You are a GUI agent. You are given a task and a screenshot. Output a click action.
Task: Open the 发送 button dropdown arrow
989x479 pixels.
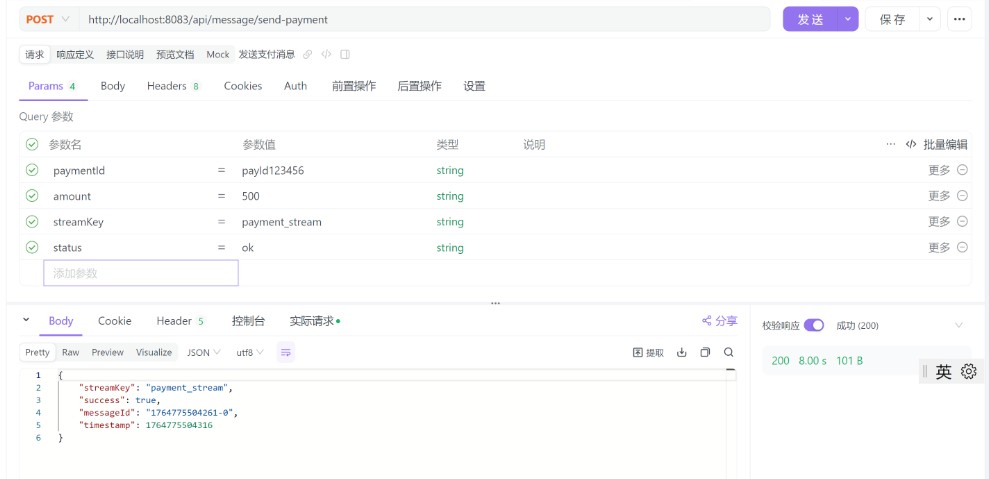pos(848,20)
